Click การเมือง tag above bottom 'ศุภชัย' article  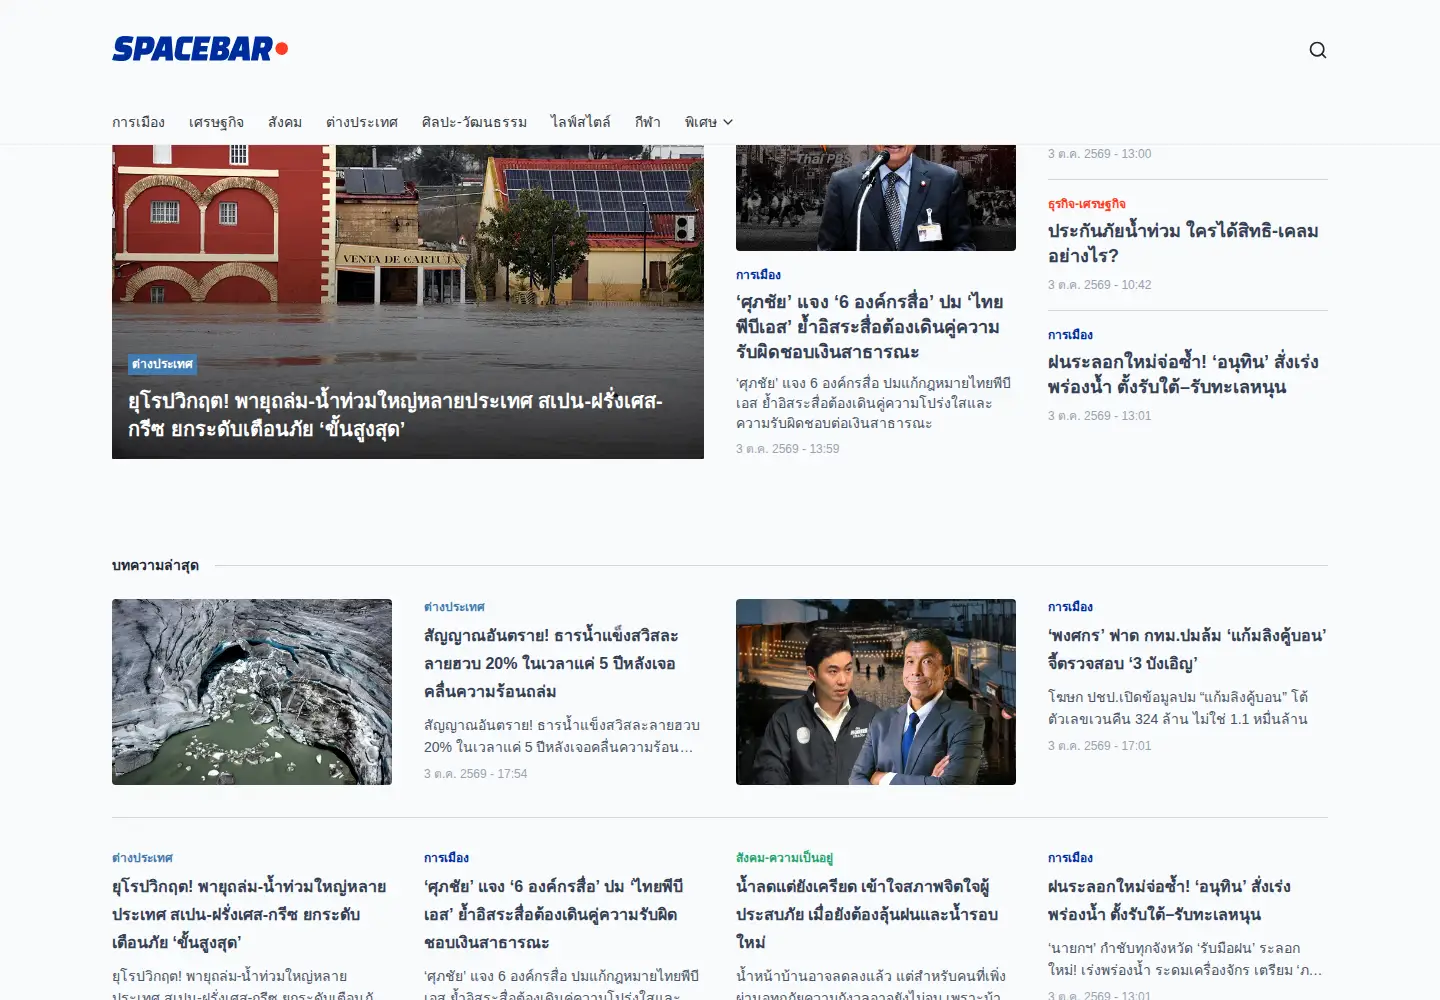[446, 858]
